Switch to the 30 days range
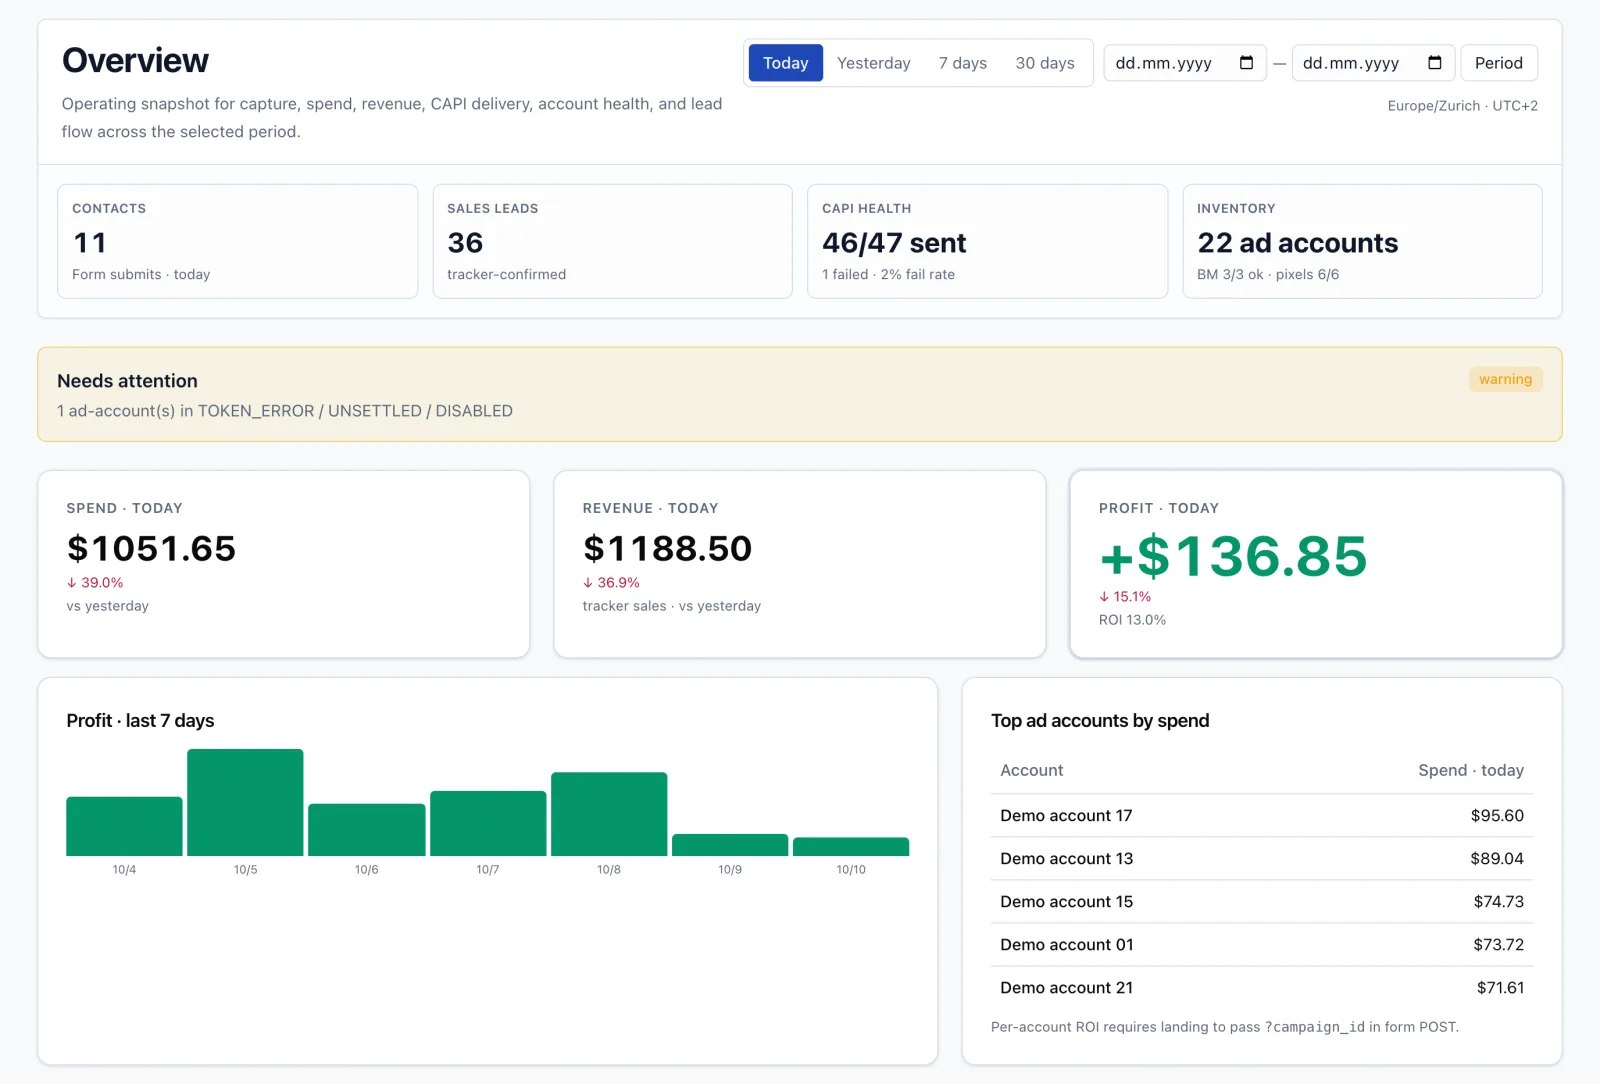 coord(1045,63)
